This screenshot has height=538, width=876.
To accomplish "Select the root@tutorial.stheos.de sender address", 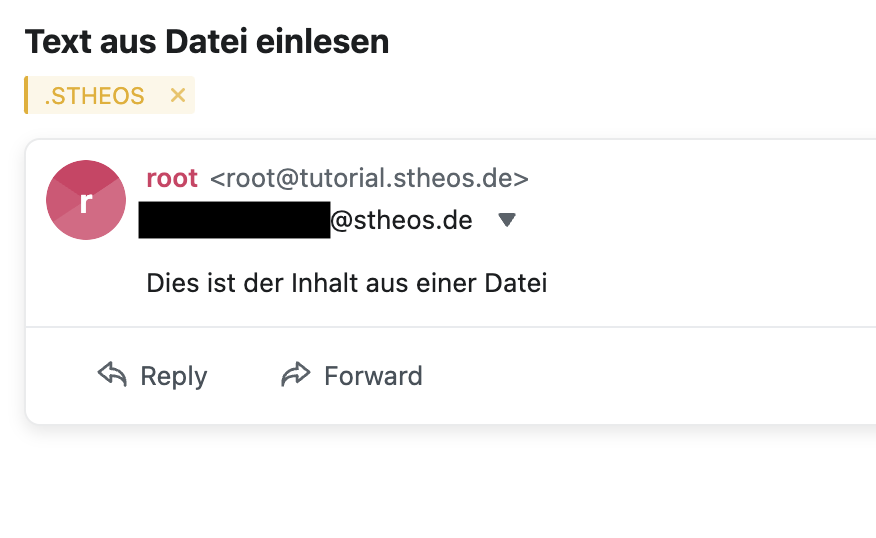I will (x=369, y=179).
